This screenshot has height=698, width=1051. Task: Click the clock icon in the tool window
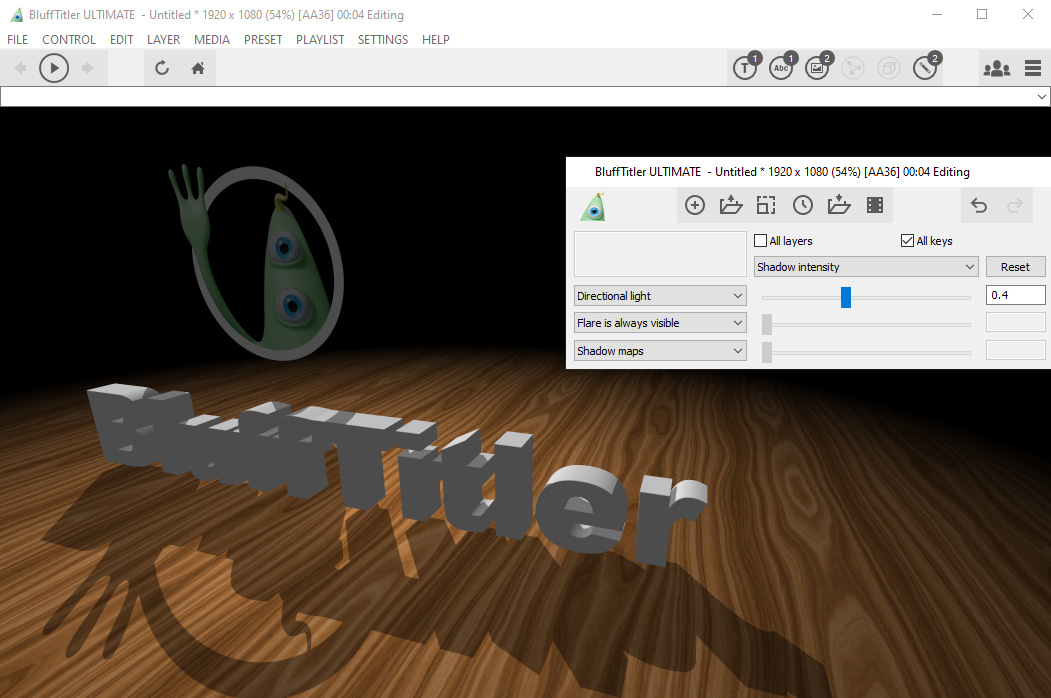click(x=803, y=205)
